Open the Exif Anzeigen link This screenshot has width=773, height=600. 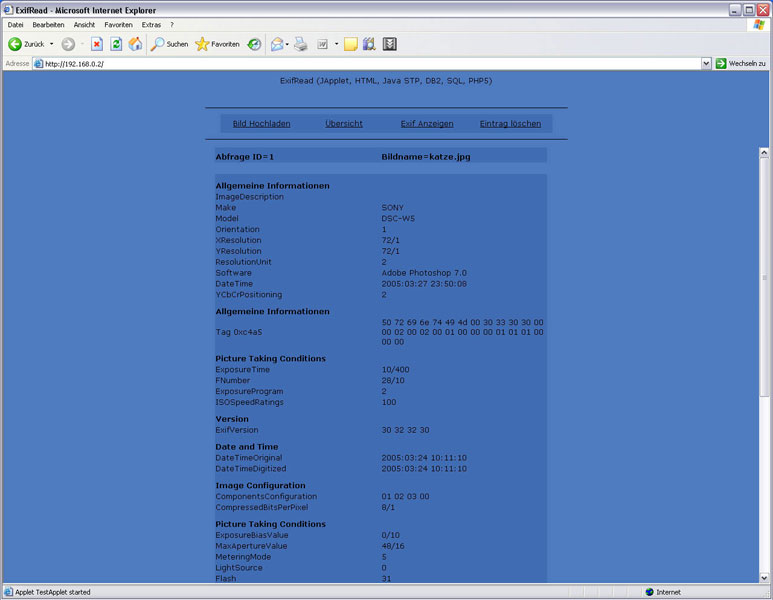click(427, 124)
